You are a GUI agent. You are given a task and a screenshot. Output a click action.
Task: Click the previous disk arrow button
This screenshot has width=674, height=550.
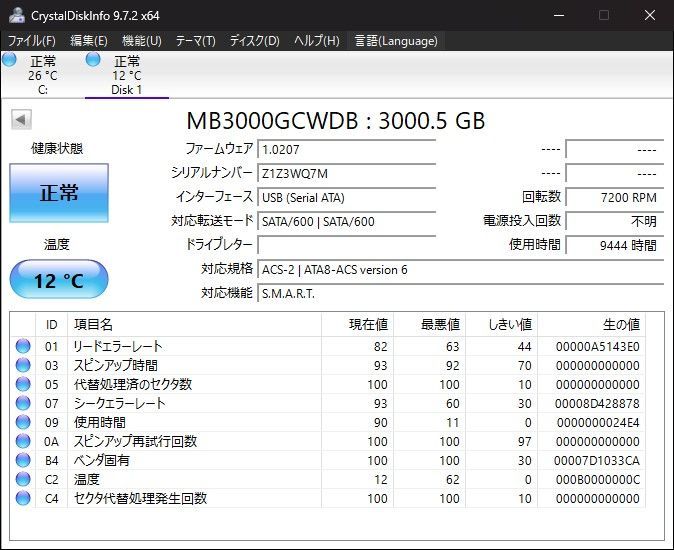21,119
